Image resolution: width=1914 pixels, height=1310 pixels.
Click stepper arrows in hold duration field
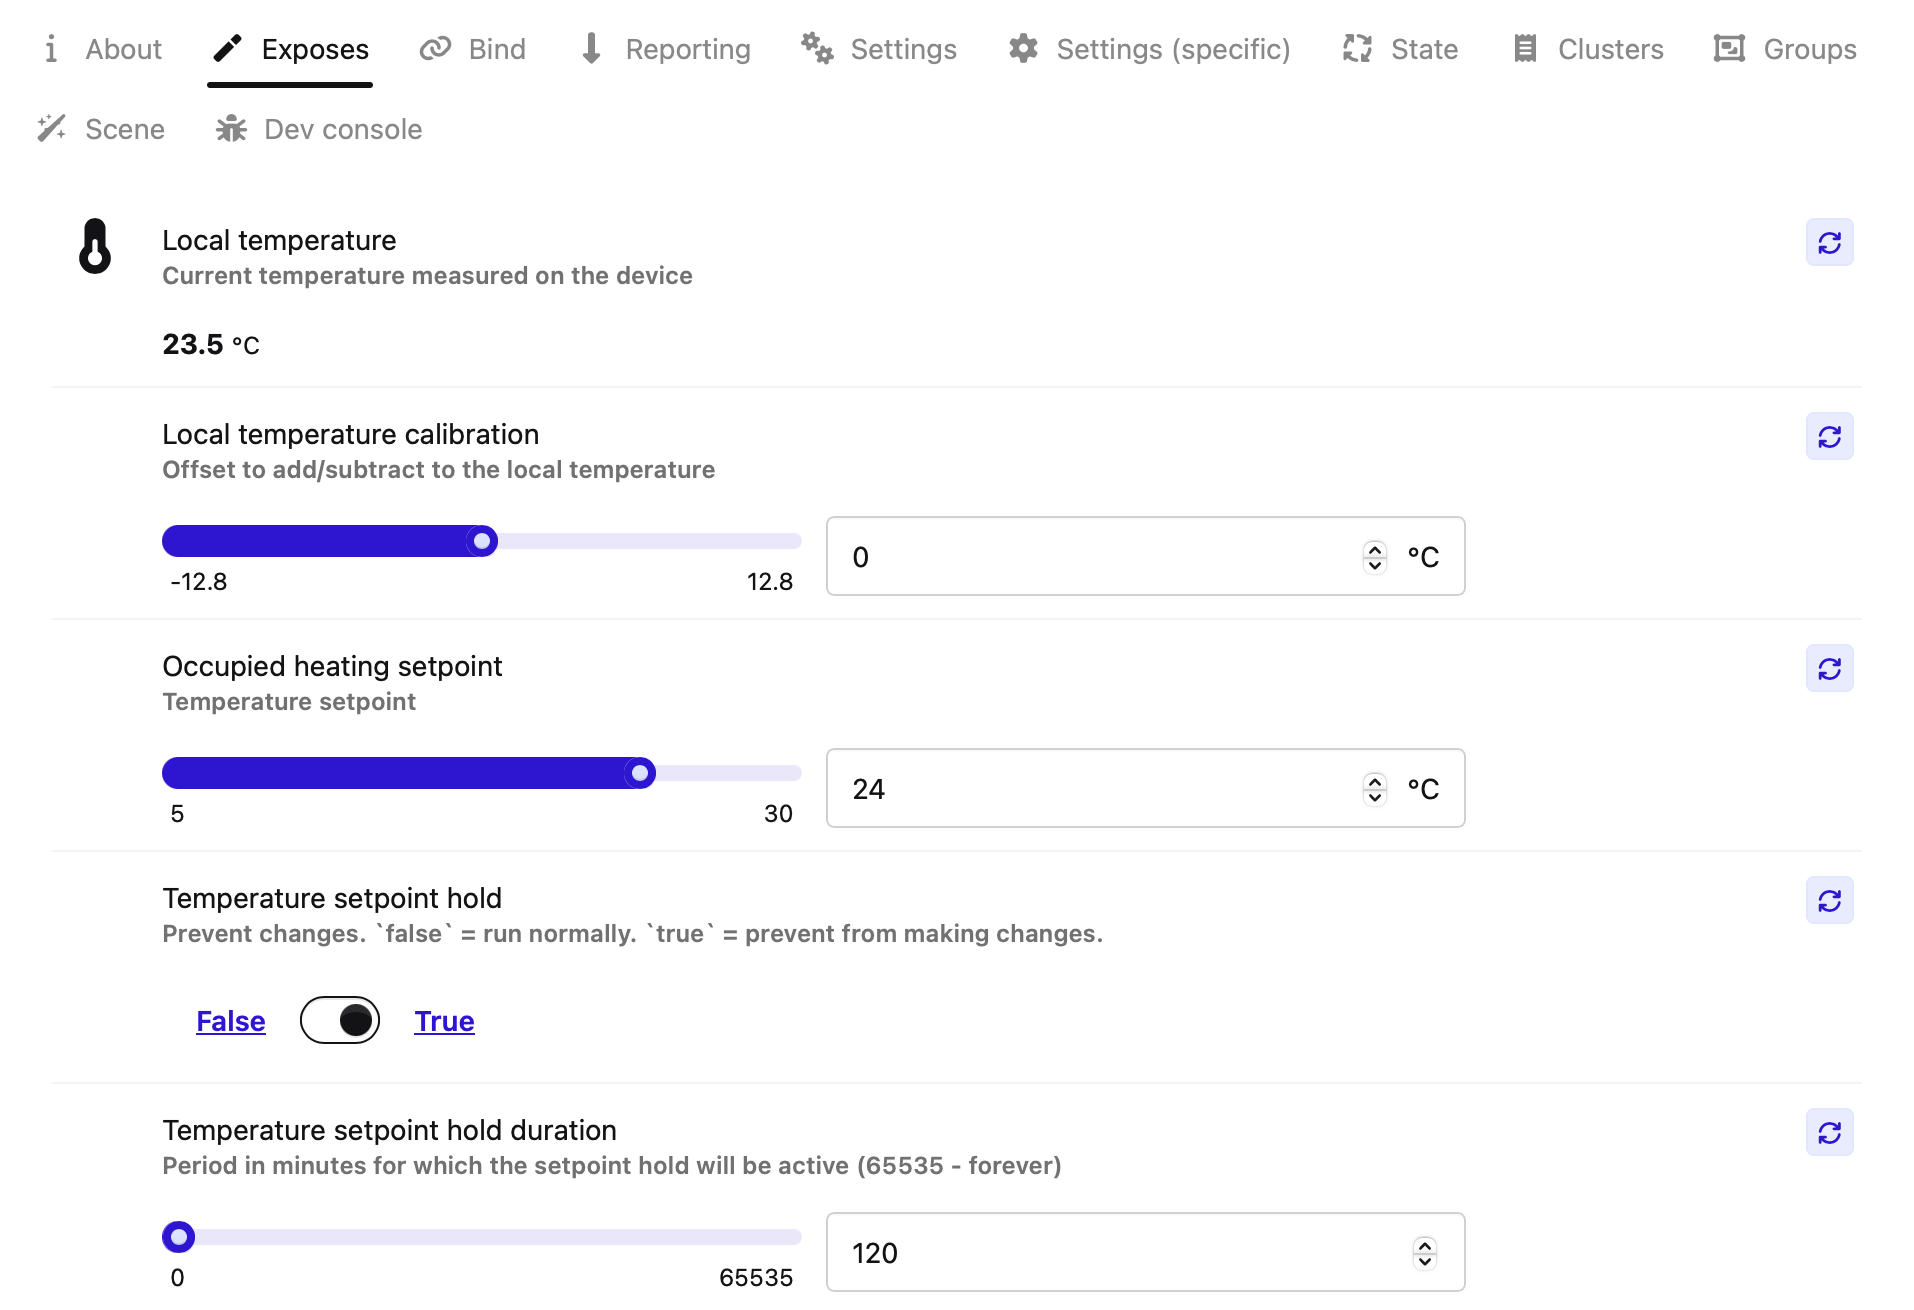click(1424, 1253)
